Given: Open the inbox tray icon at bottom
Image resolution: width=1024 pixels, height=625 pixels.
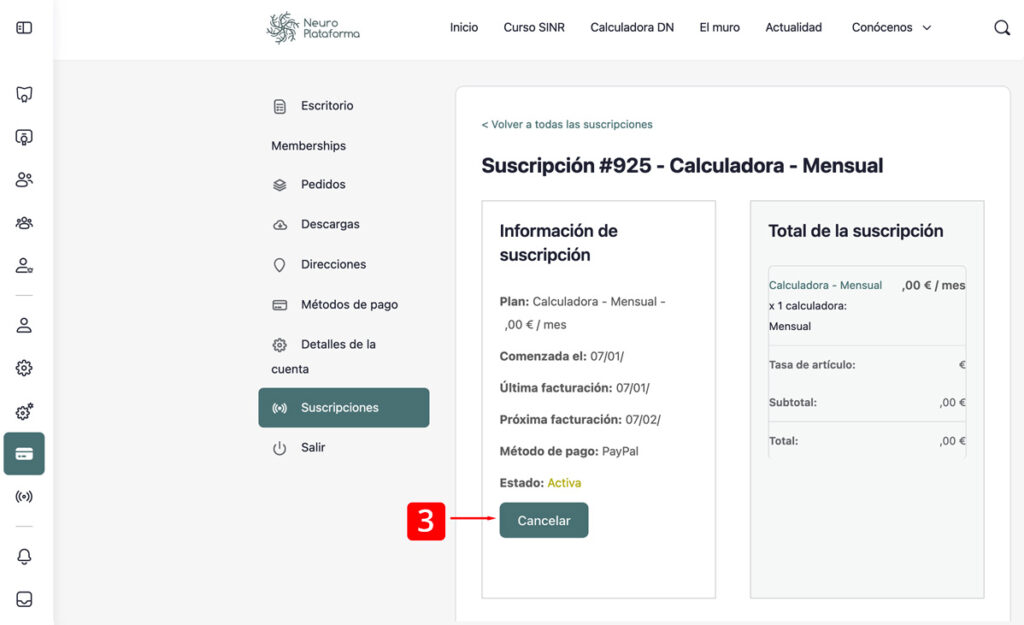Looking at the screenshot, I should pyautogui.click(x=24, y=599).
